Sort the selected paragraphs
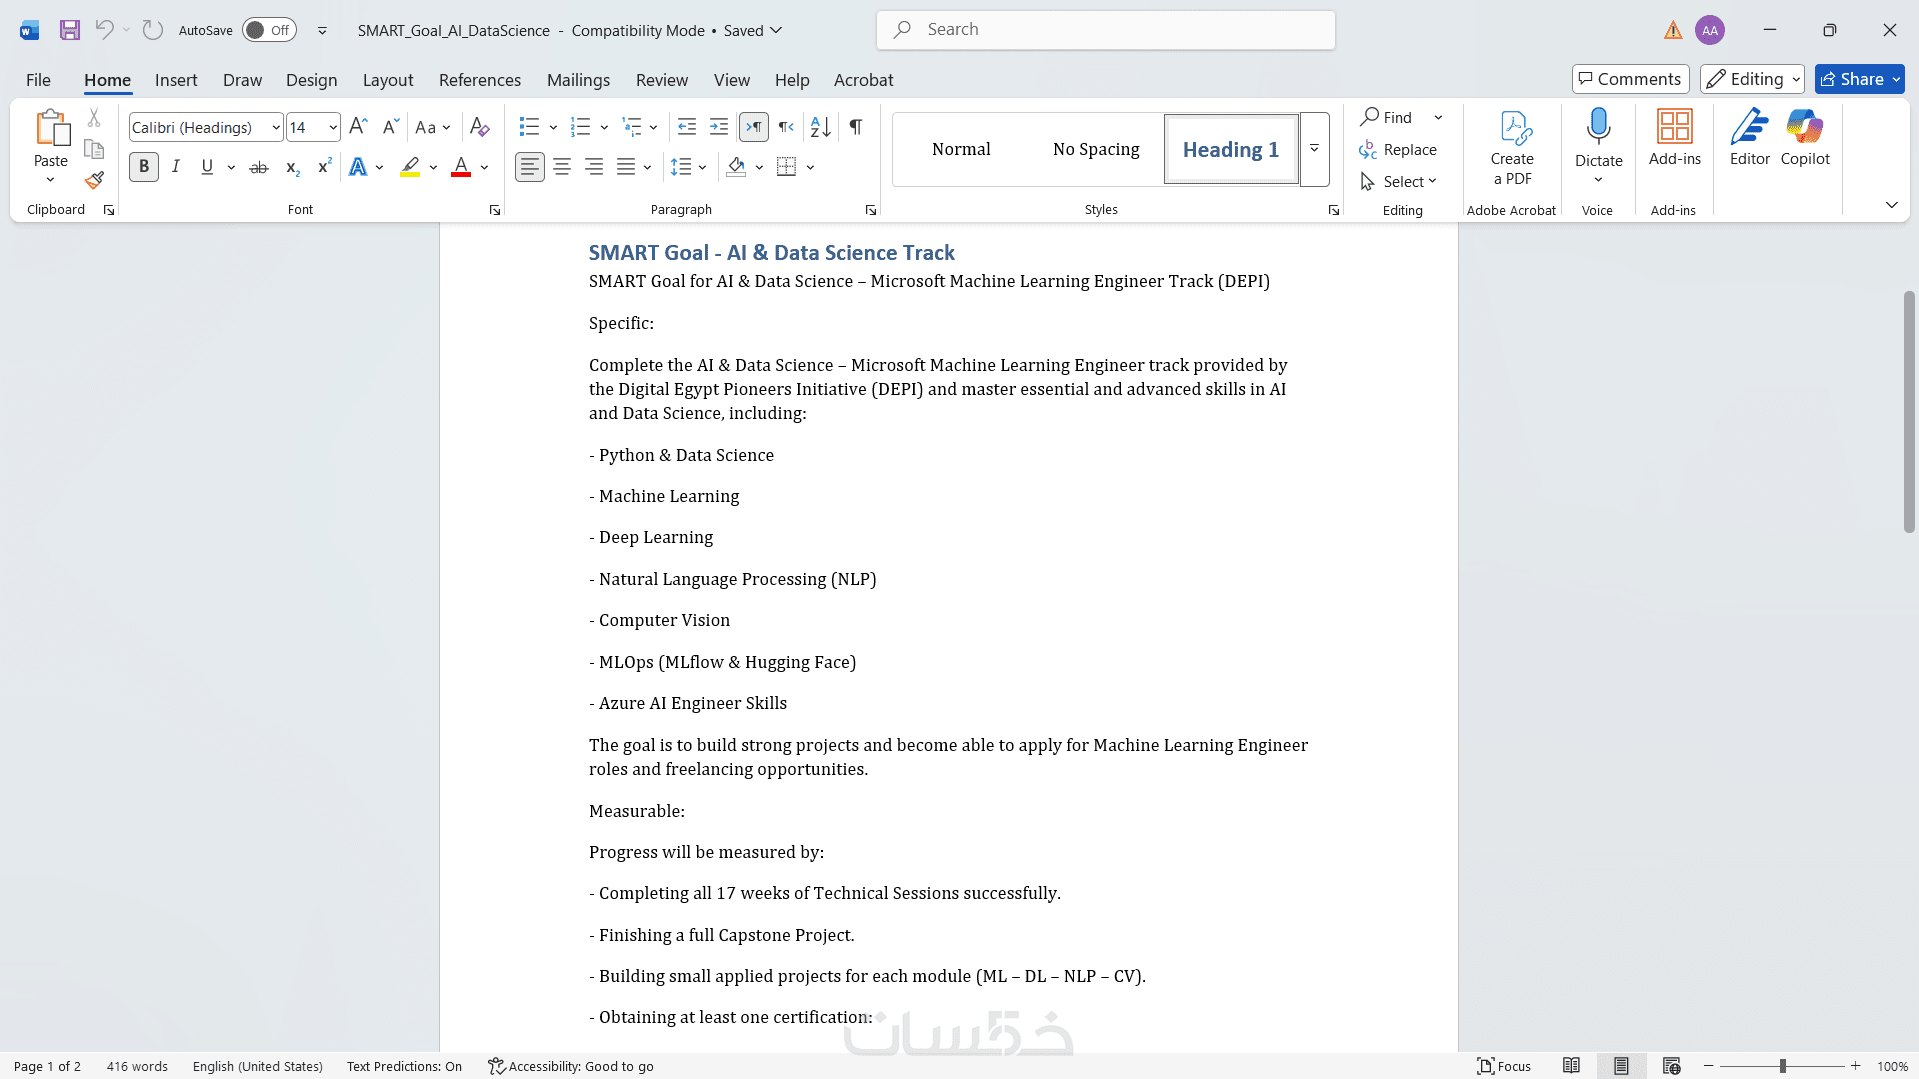The width and height of the screenshot is (1919, 1079). coord(821,127)
